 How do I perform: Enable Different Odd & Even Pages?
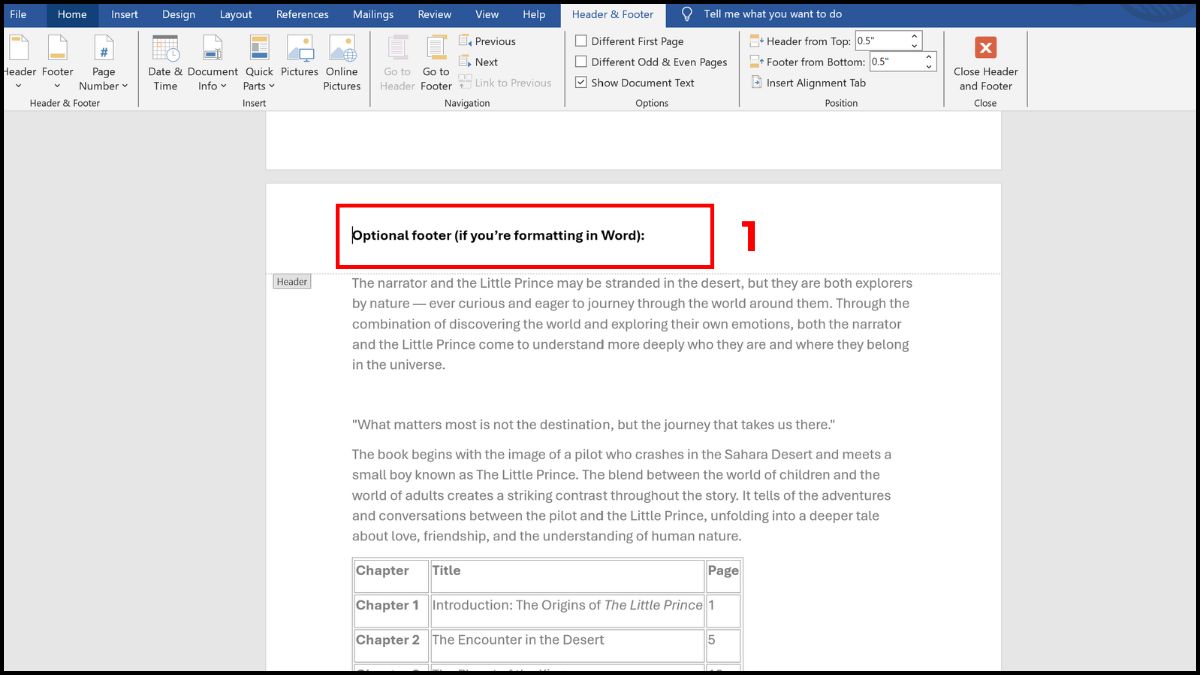point(582,61)
